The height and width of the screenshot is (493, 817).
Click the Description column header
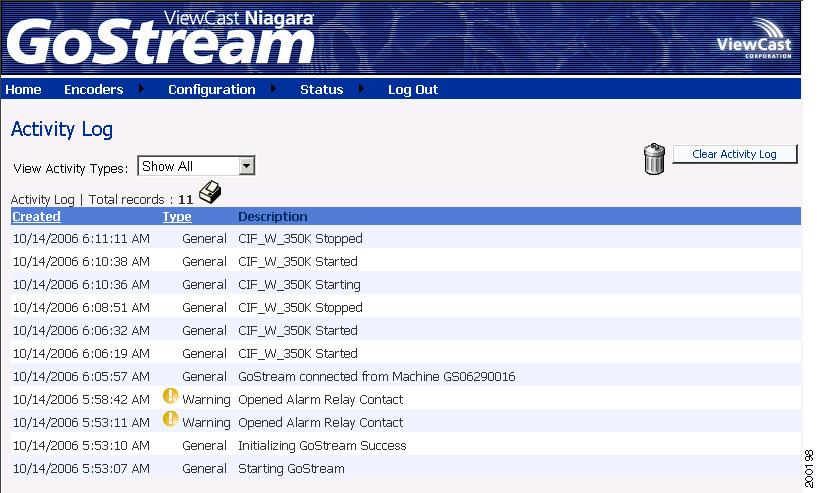click(273, 216)
